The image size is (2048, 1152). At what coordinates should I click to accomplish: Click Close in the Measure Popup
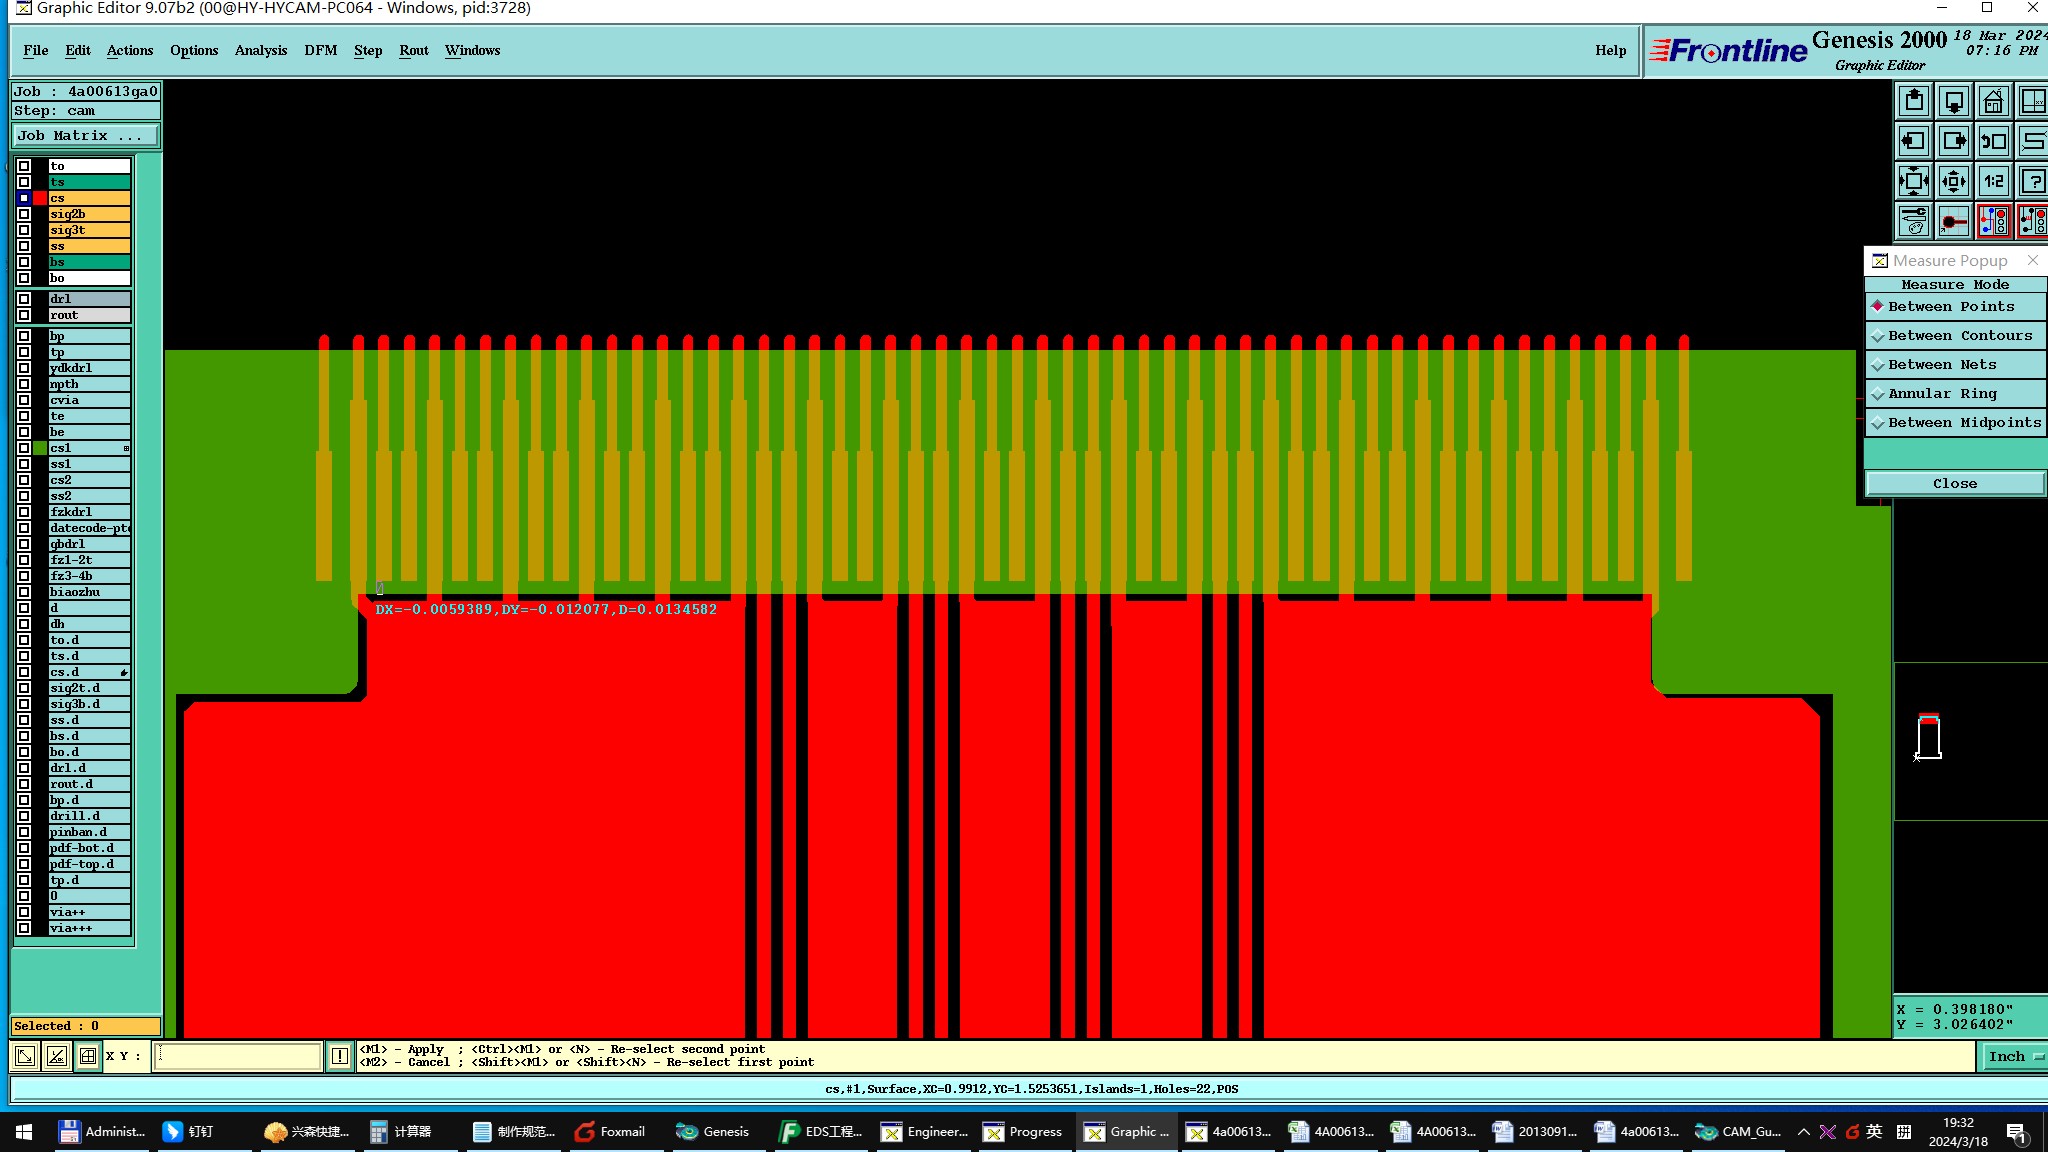(x=1954, y=484)
